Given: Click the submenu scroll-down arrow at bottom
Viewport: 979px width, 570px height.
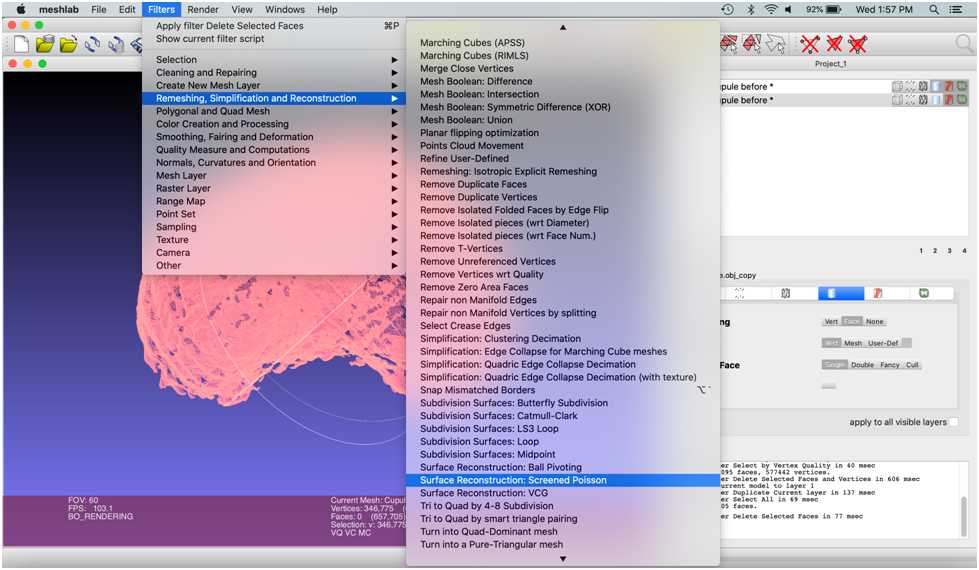Looking at the screenshot, I should click(563, 559).
